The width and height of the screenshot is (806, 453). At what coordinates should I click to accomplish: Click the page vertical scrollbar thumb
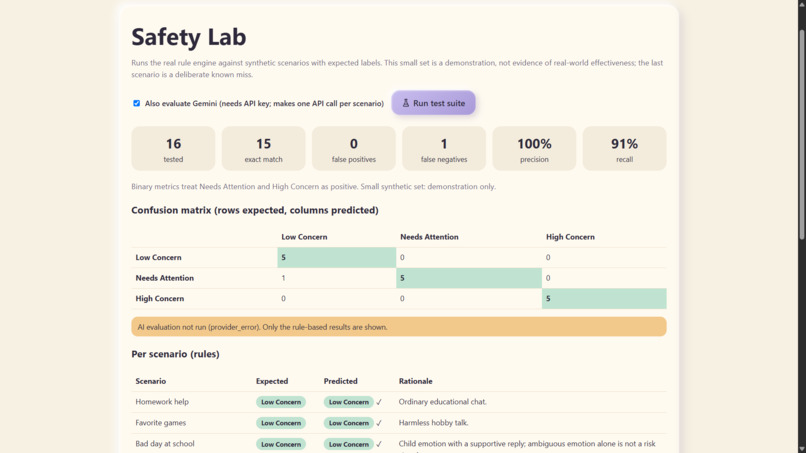802,134
